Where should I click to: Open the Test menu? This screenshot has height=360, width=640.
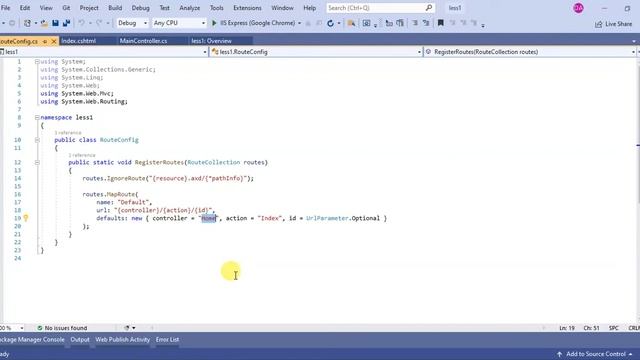point(164,8)
